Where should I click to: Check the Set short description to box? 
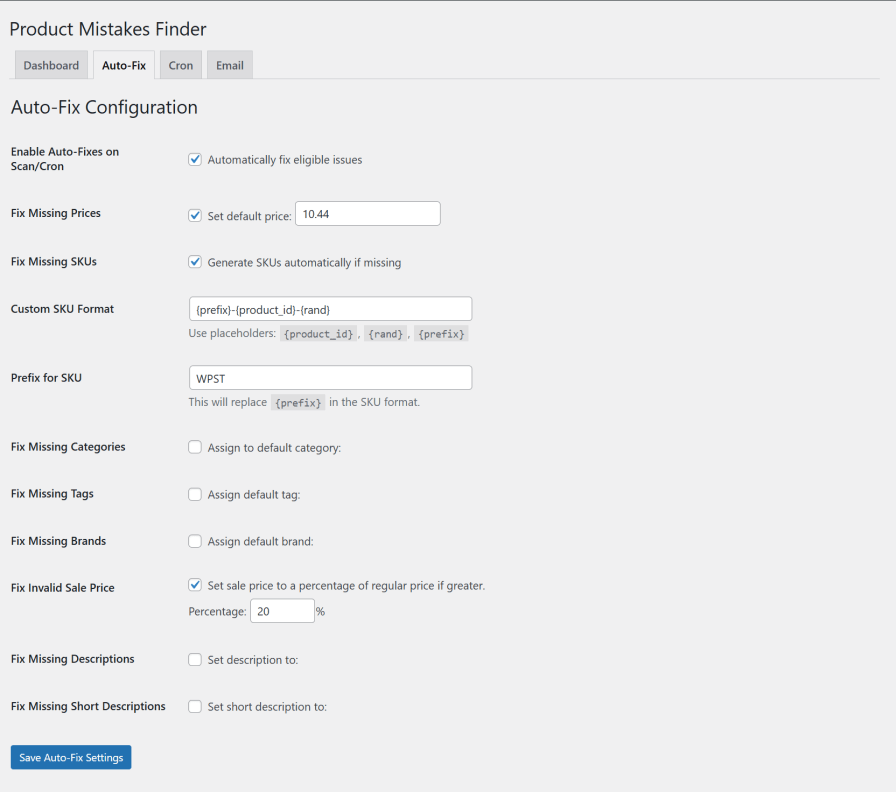(x=195, y=706)
